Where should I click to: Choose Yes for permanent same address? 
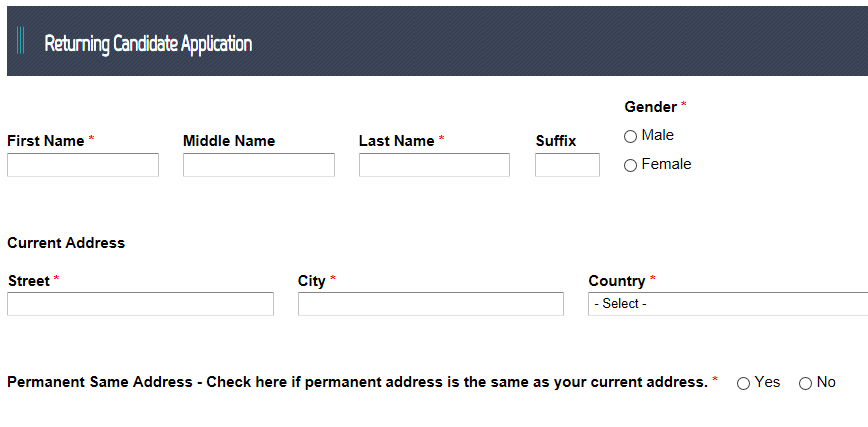(x=743, y=383)
